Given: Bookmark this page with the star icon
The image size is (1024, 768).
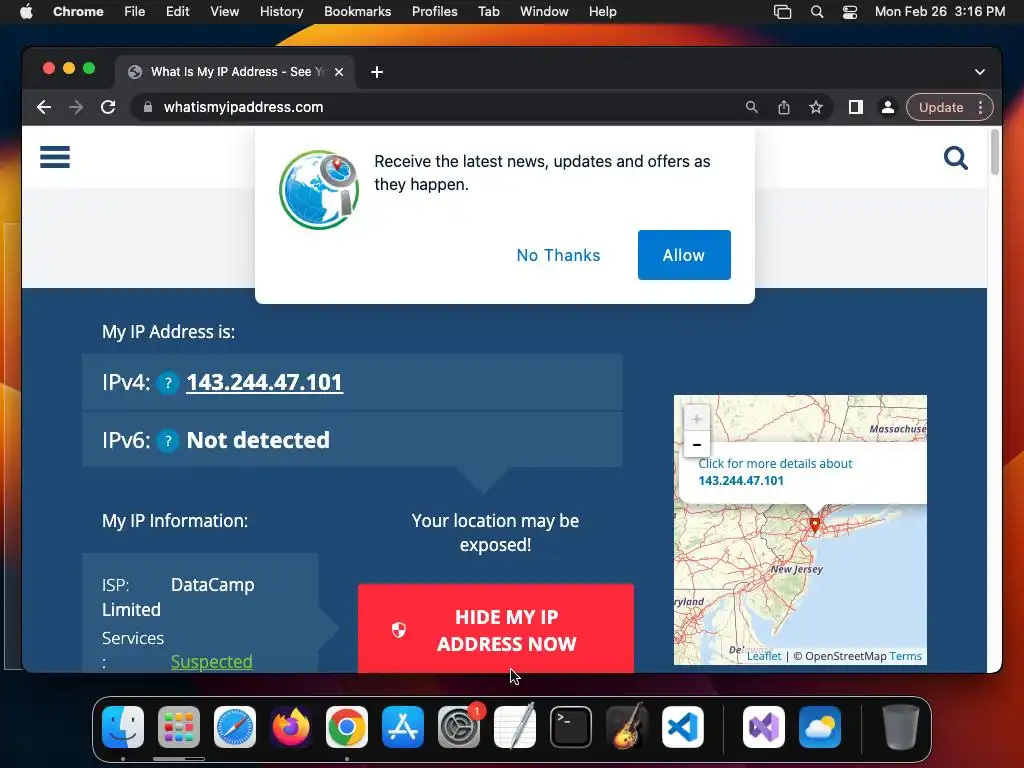Looking at the screenshot, I should coord(816,107).
